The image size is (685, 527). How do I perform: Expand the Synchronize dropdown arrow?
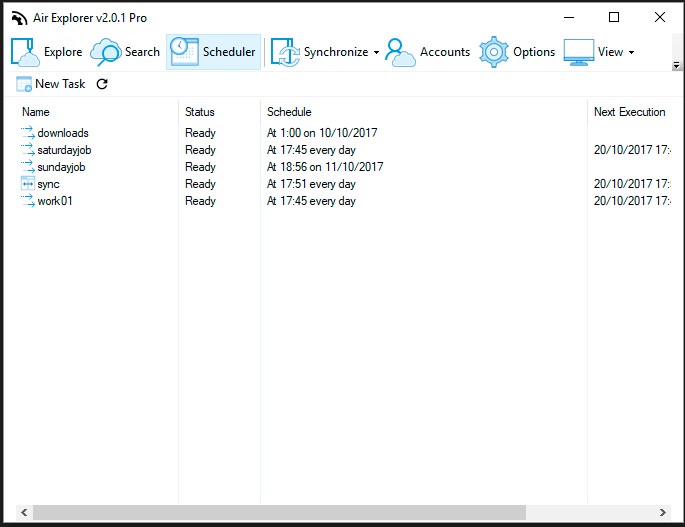(x=377, y=53)
